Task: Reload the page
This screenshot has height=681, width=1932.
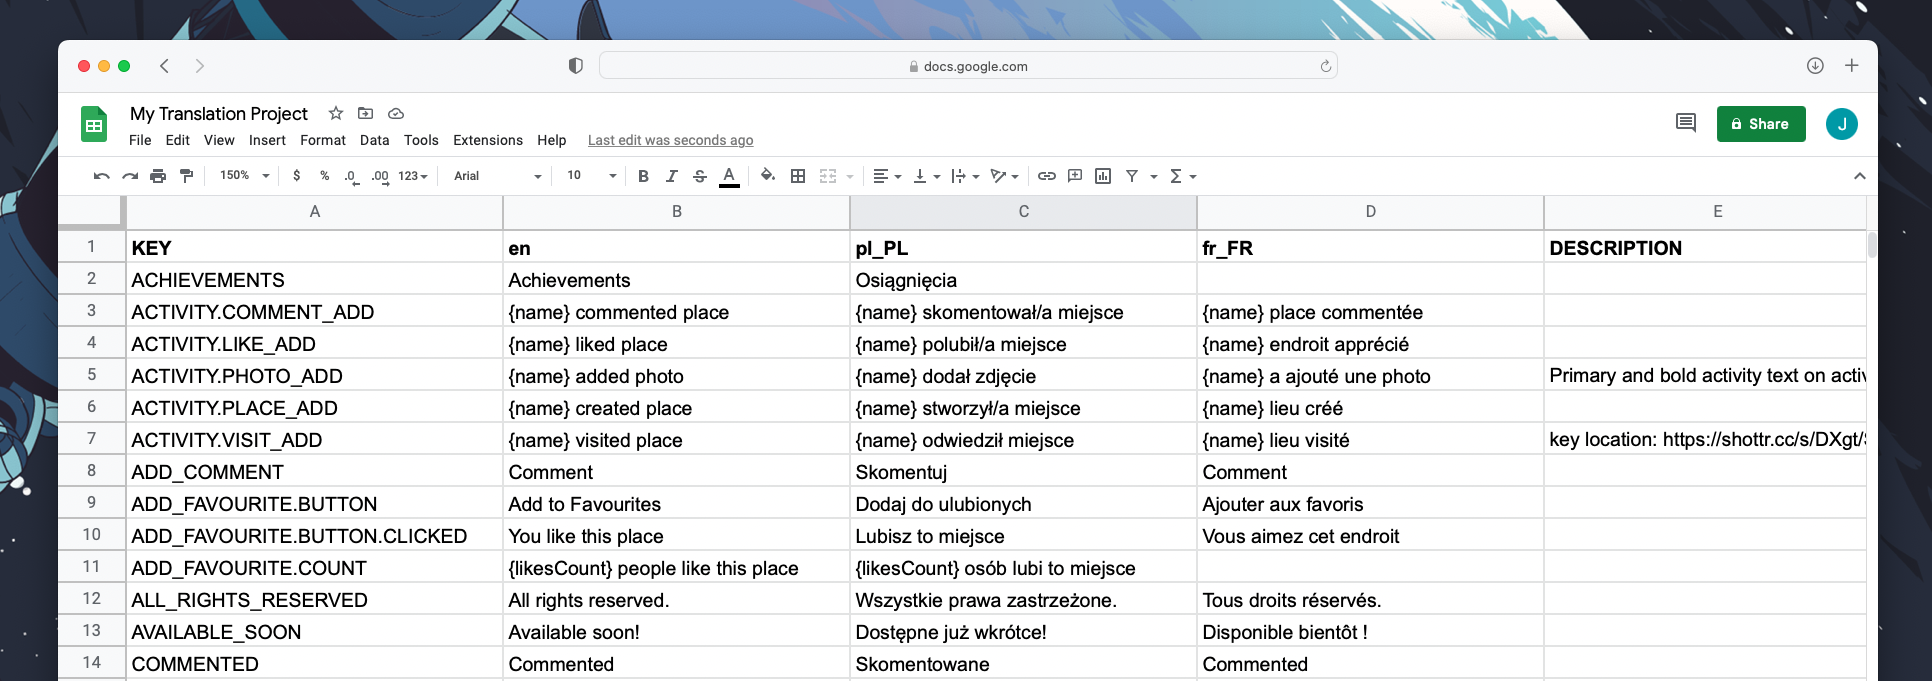Action: 1326,66
